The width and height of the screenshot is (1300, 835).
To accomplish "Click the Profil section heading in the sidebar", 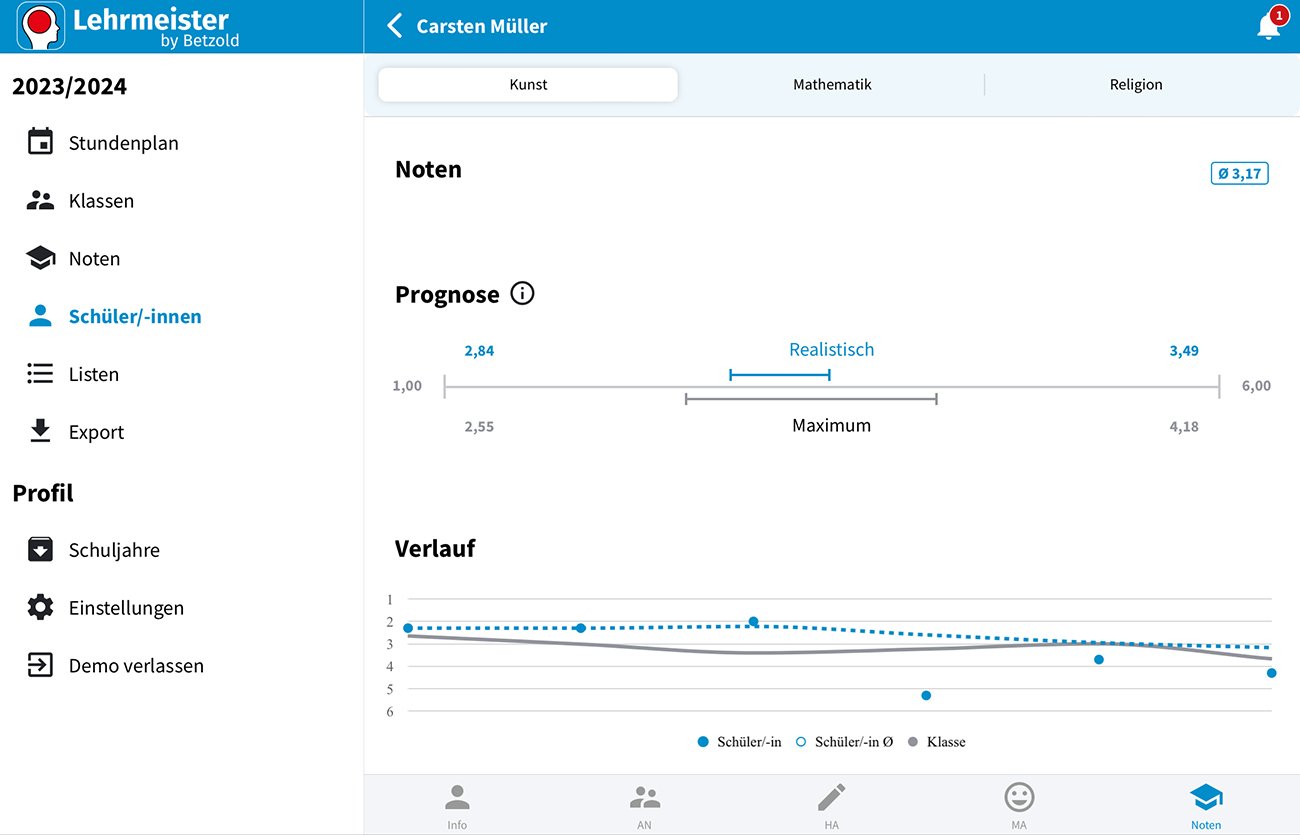I will (43, 493).
